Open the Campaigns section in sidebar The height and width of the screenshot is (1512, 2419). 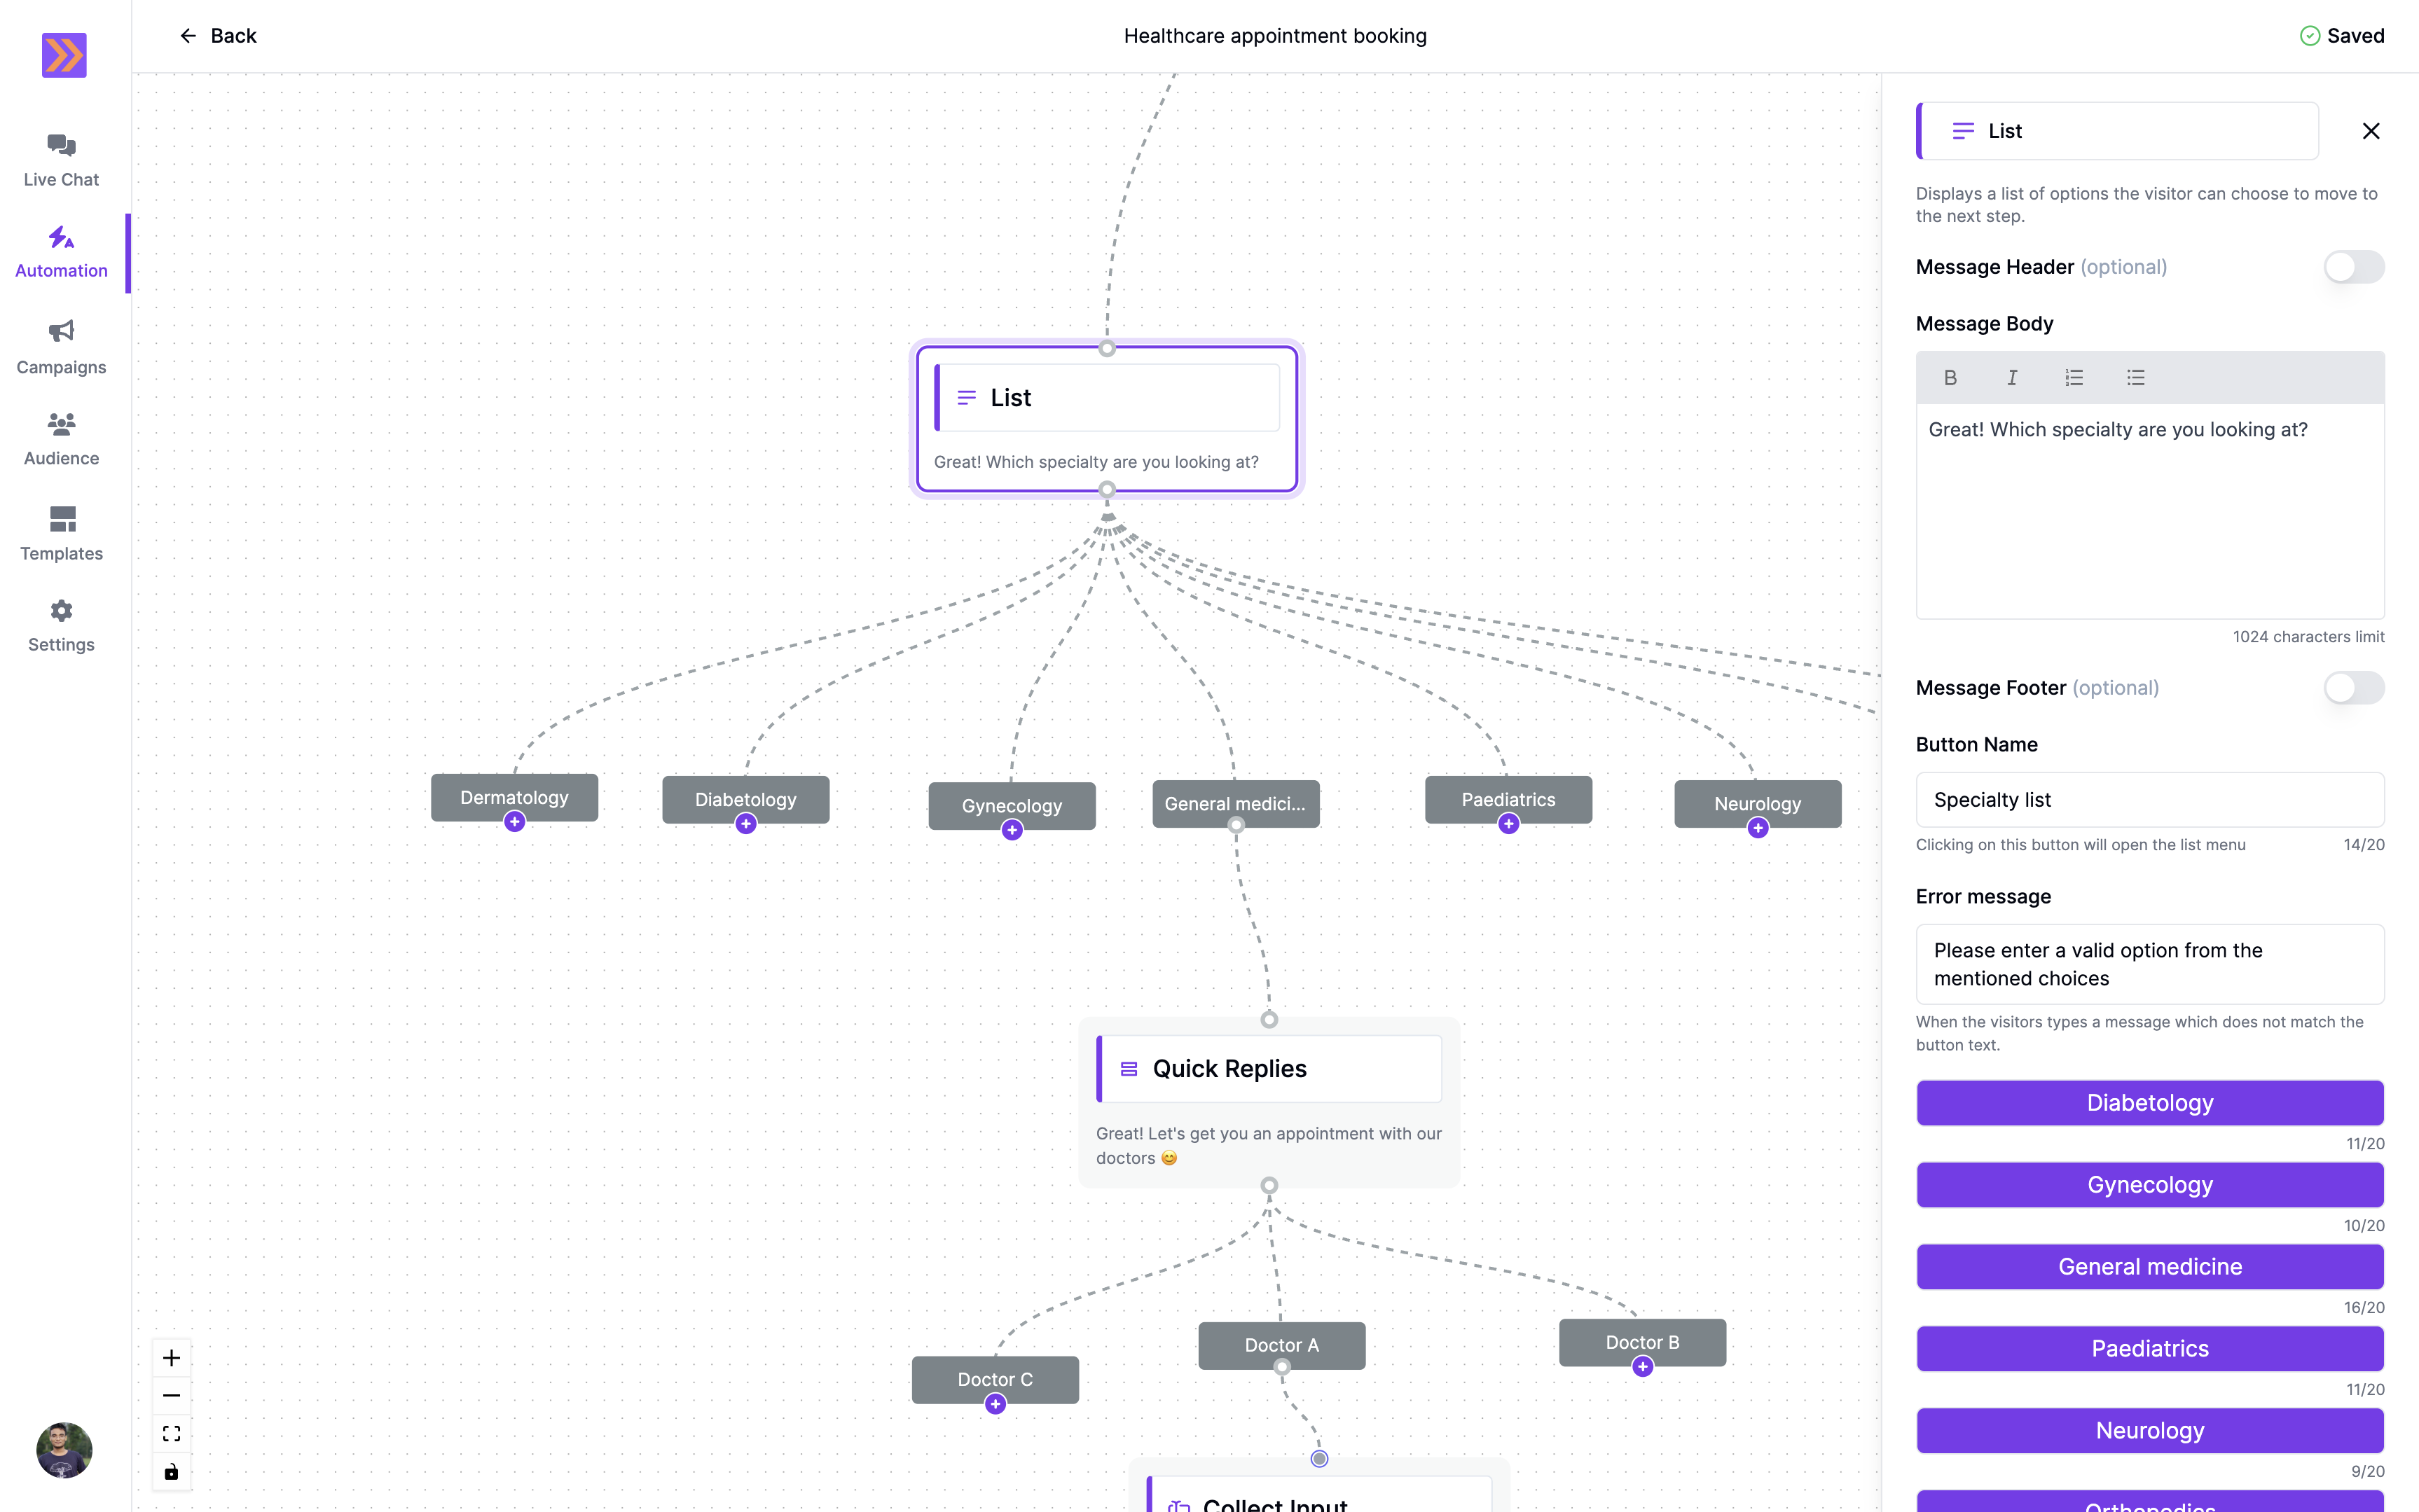(60, 346)
